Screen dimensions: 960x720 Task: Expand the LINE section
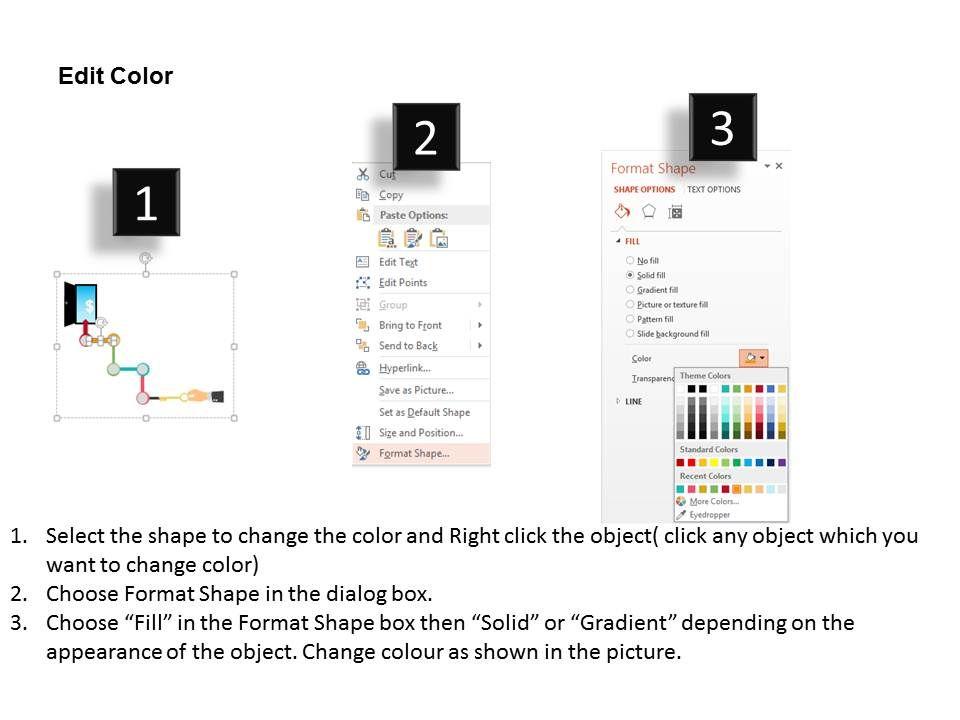[618, 401]
